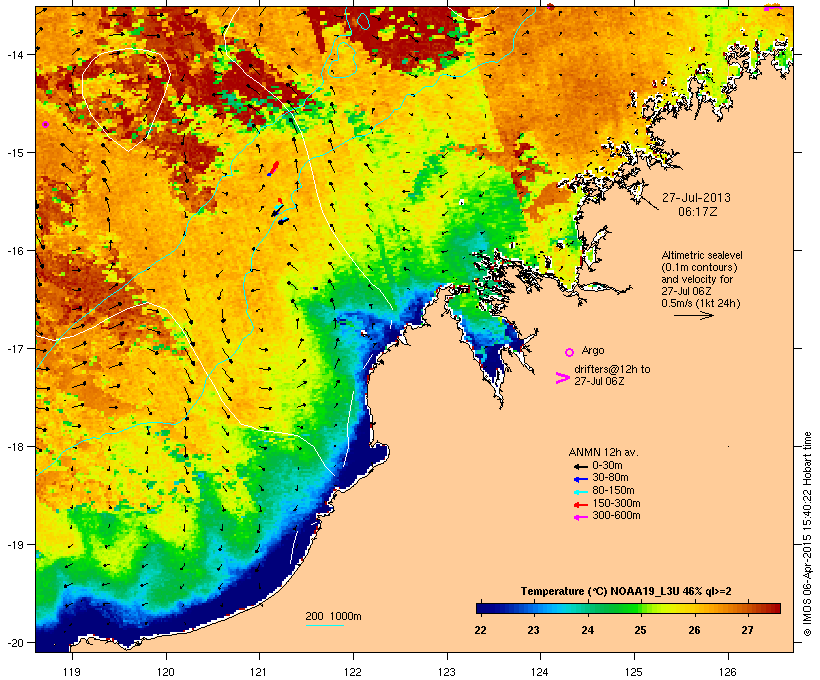Click the '150-300m' depth range label

tap(616, 503)
